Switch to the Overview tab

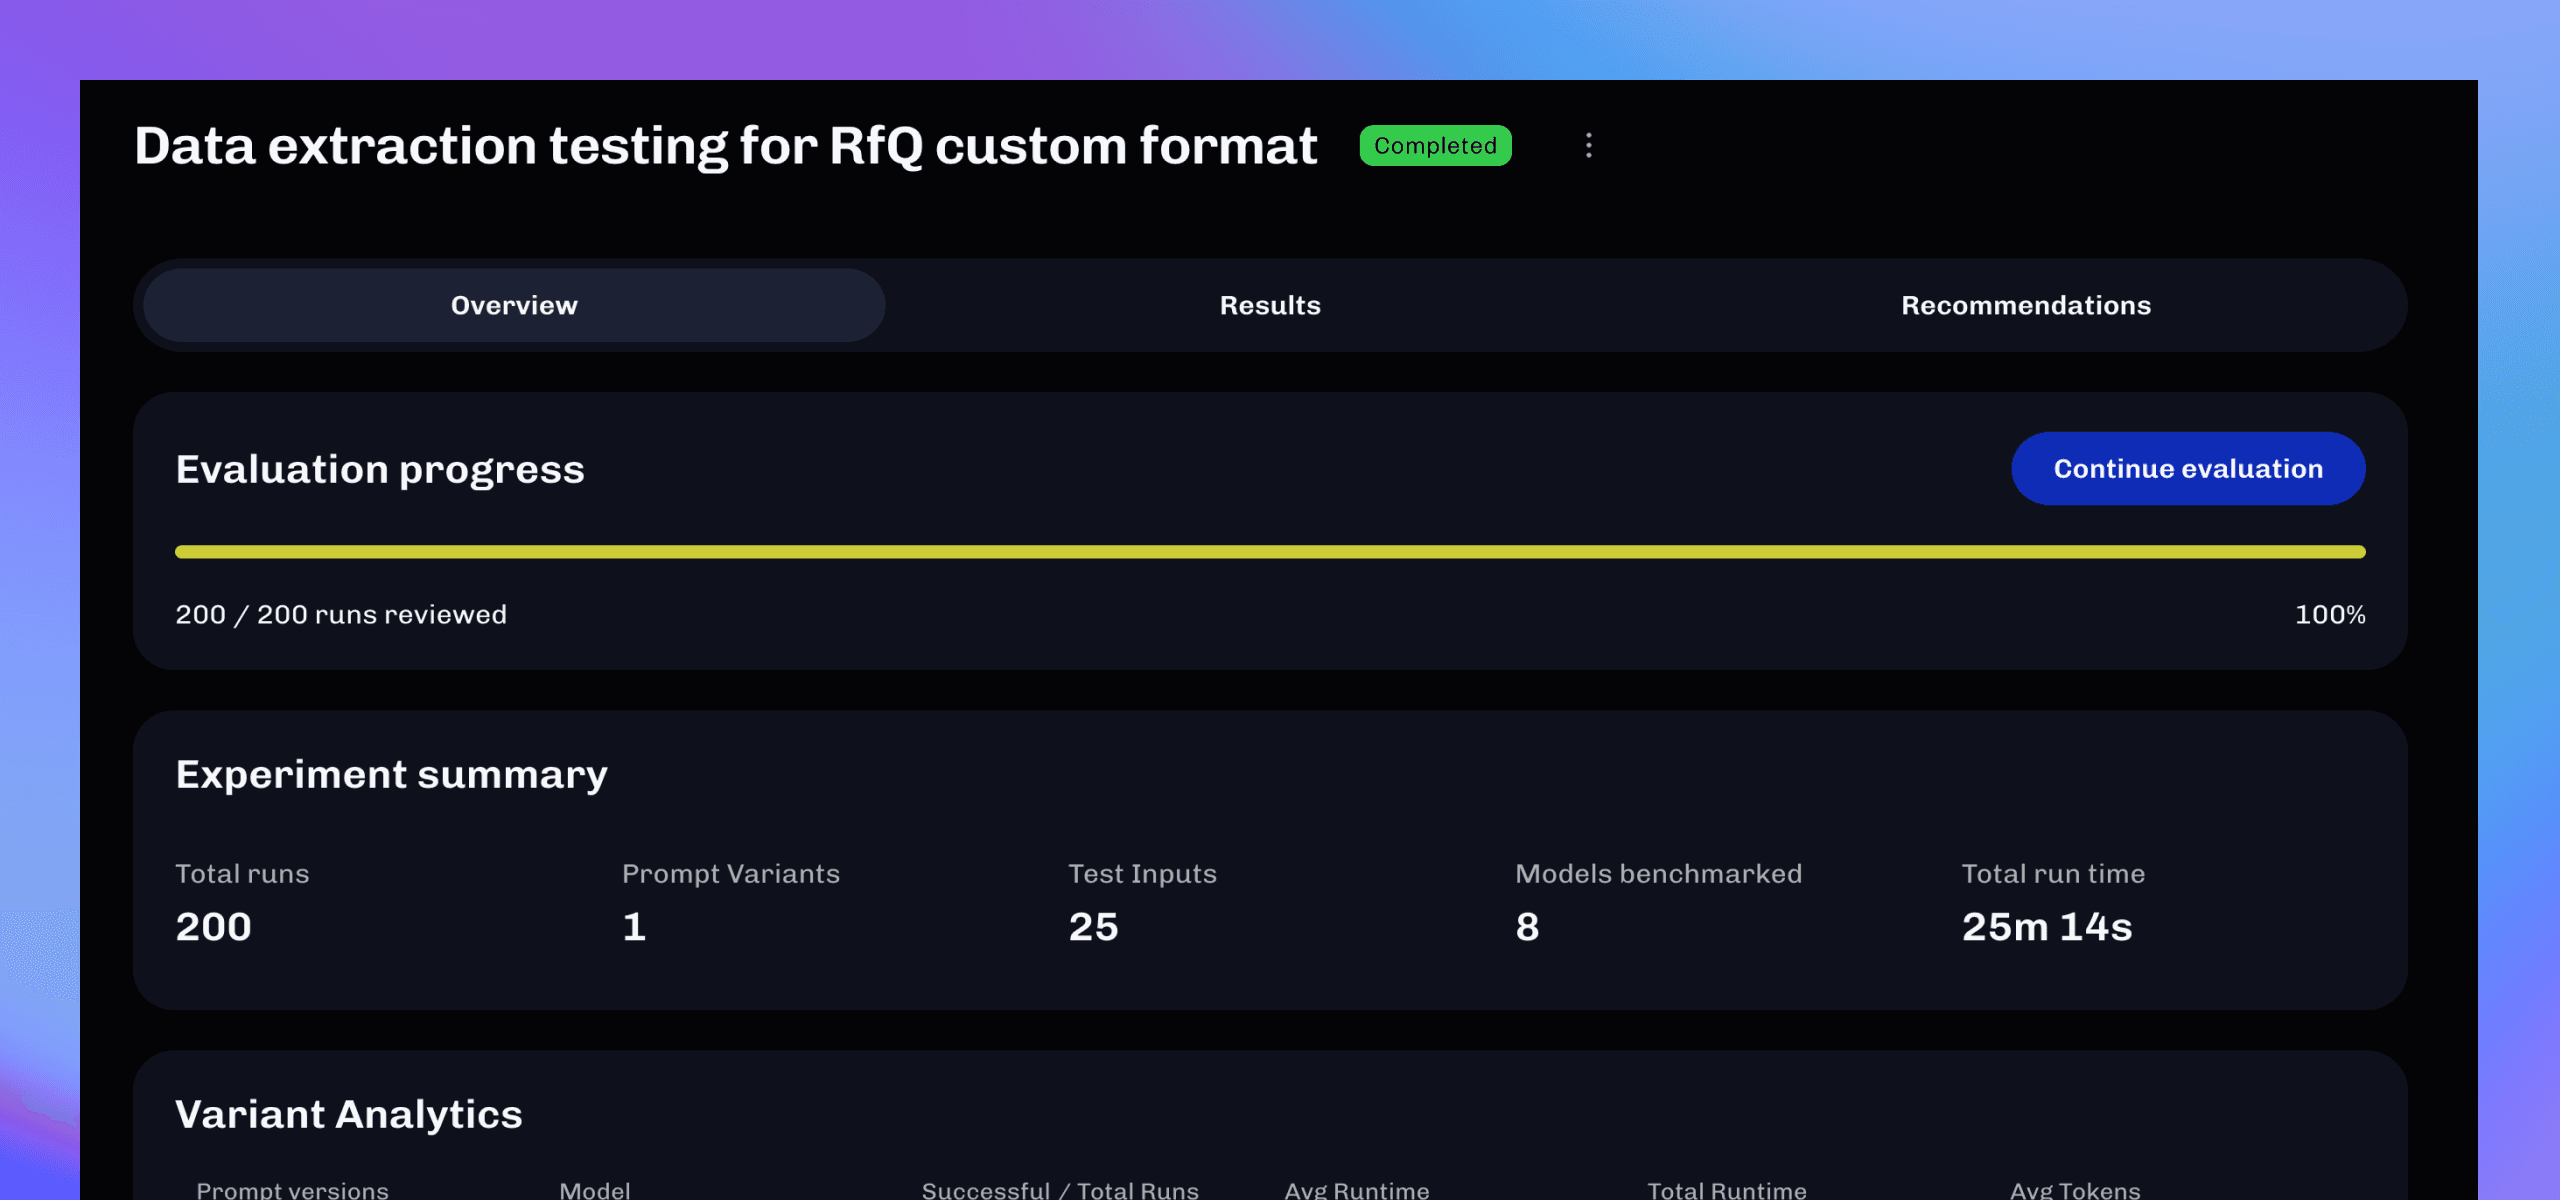[x=514, y=305]
